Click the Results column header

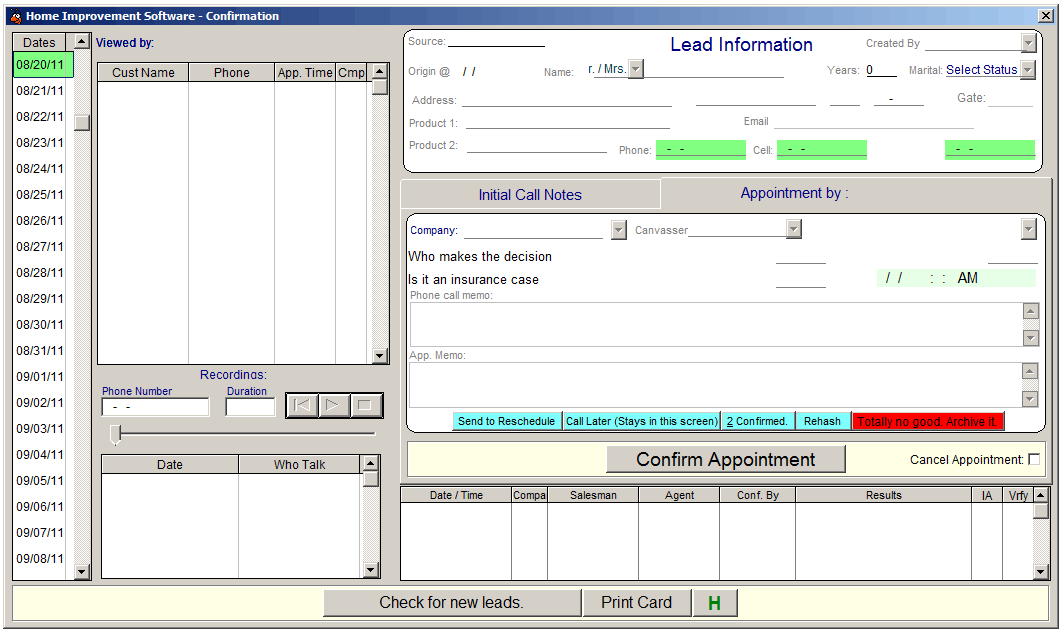pyautogui.click(x=884, y=495)
